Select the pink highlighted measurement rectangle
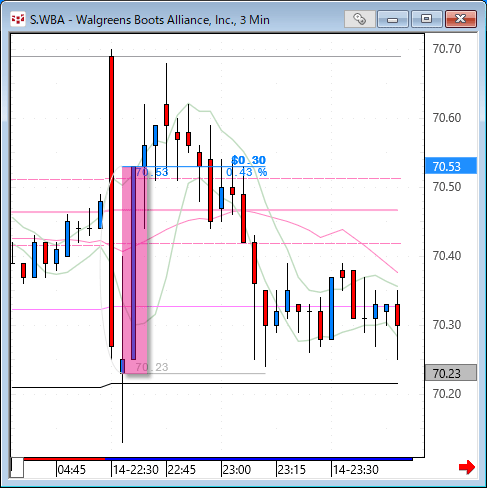487x488 pixels. [x=135, y=270]
